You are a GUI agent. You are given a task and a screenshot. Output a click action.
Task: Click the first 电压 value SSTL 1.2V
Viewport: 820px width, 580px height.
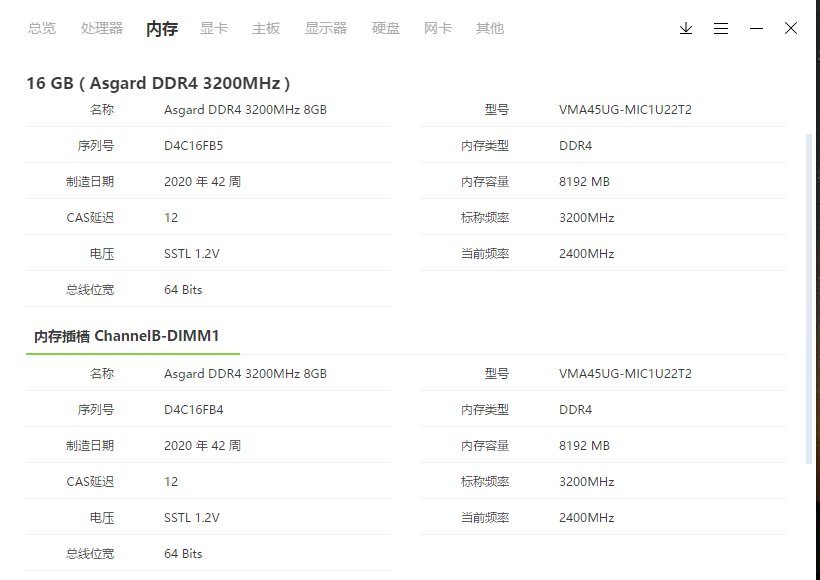[191, 254]
